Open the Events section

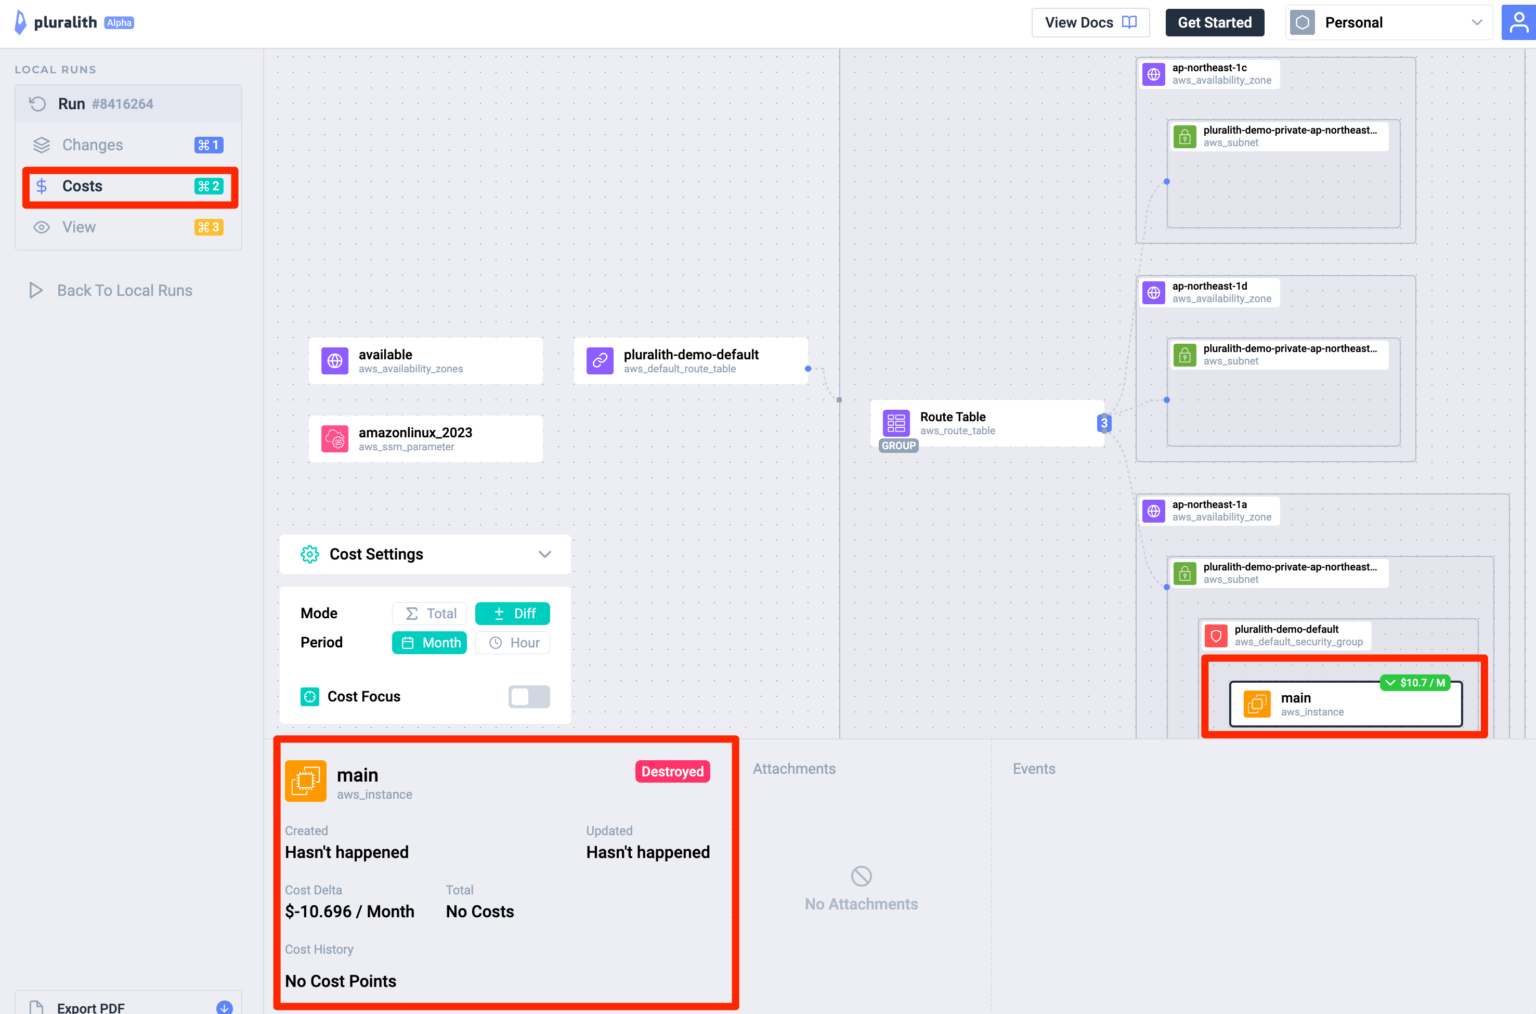click(1034, 768)
